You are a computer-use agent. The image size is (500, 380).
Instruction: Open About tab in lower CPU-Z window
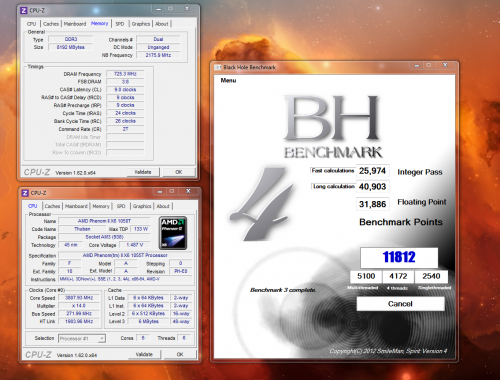[163, 206]
